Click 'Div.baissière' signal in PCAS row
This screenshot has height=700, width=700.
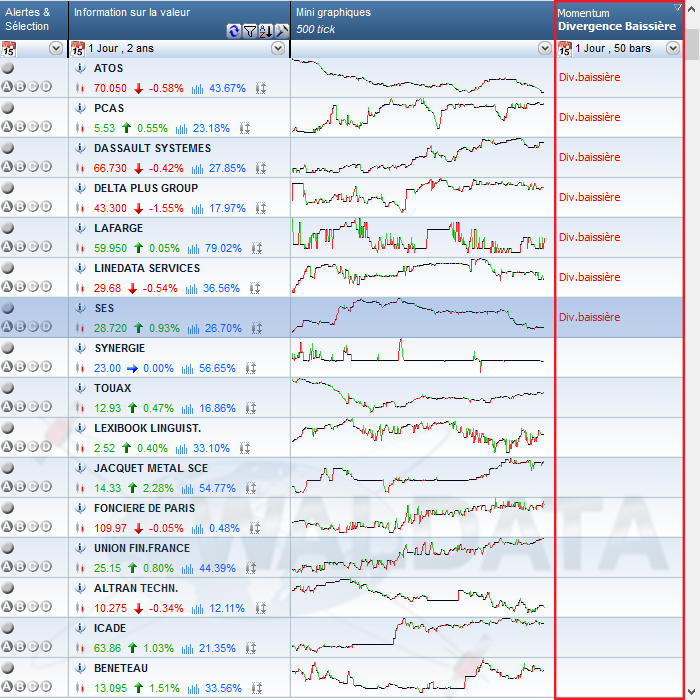[x=589, y=117]
